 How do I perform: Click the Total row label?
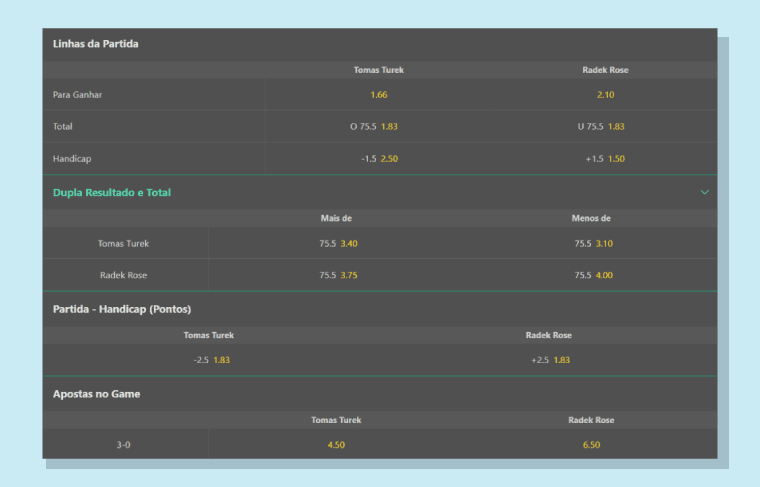[x=63, y=126]
